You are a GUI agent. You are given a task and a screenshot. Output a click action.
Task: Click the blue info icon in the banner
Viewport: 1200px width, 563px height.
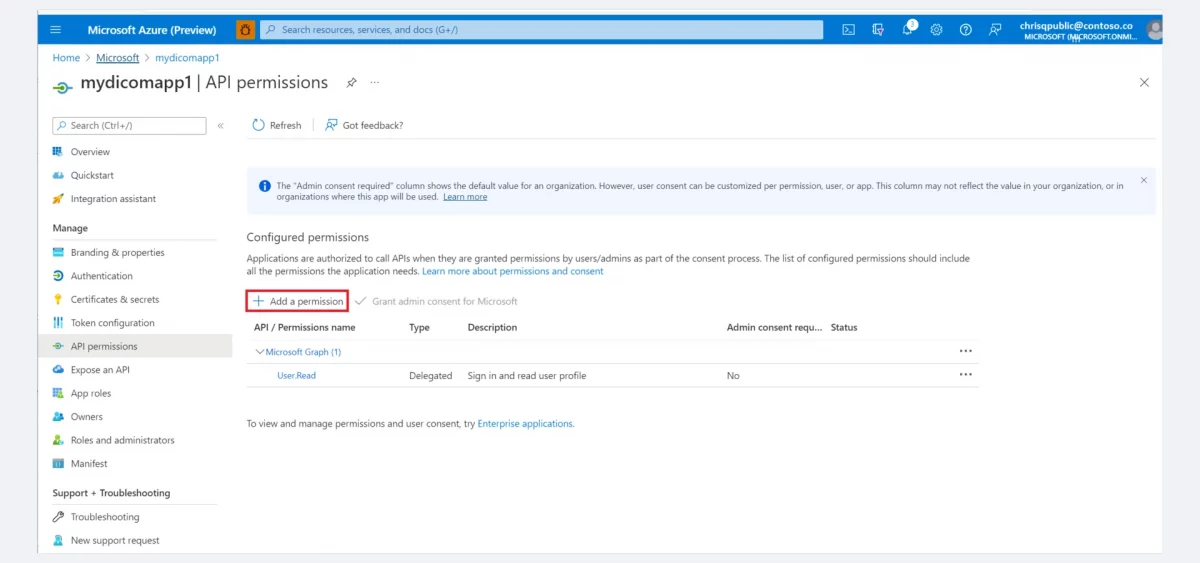click(264, 186)
